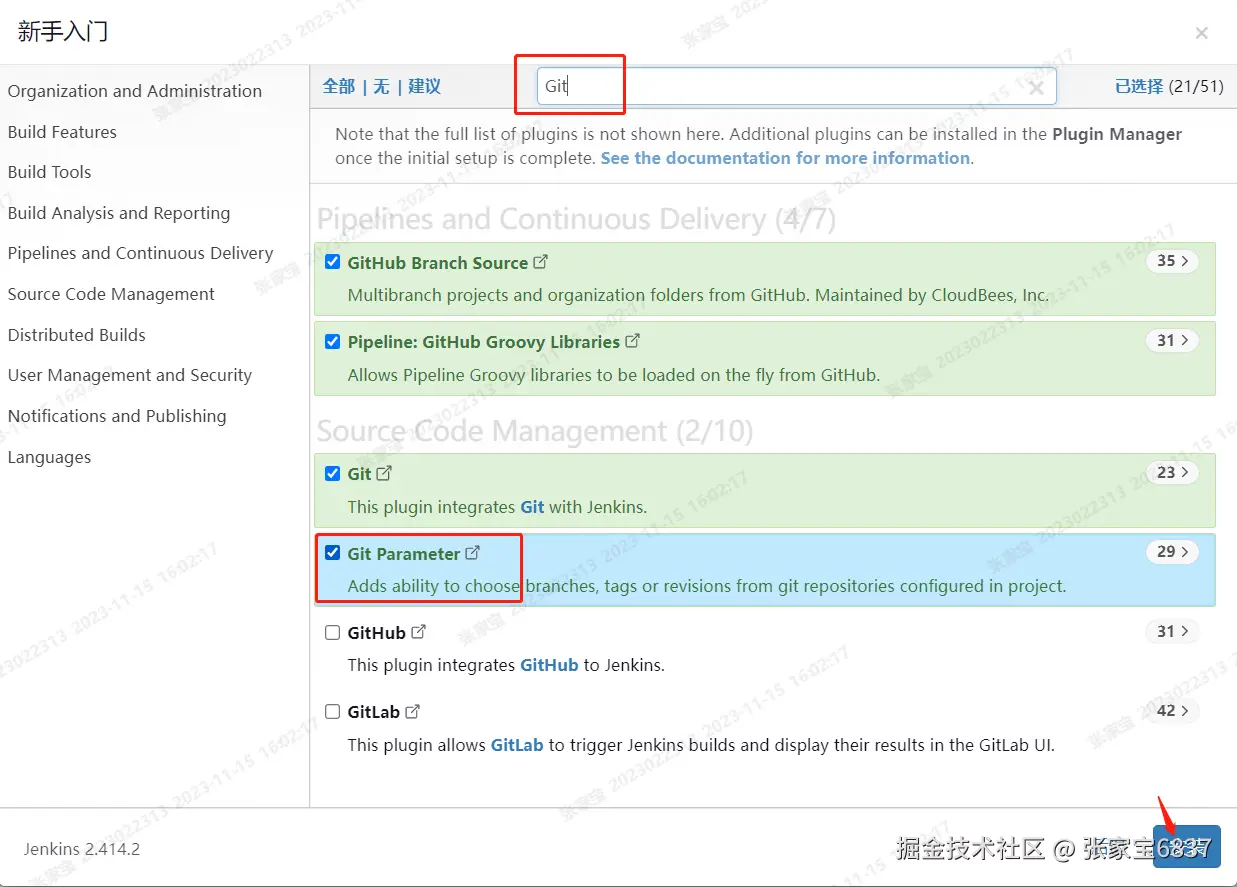Go to Build Tools category
Screen dimensions: 1237x887
pos(49,172)
